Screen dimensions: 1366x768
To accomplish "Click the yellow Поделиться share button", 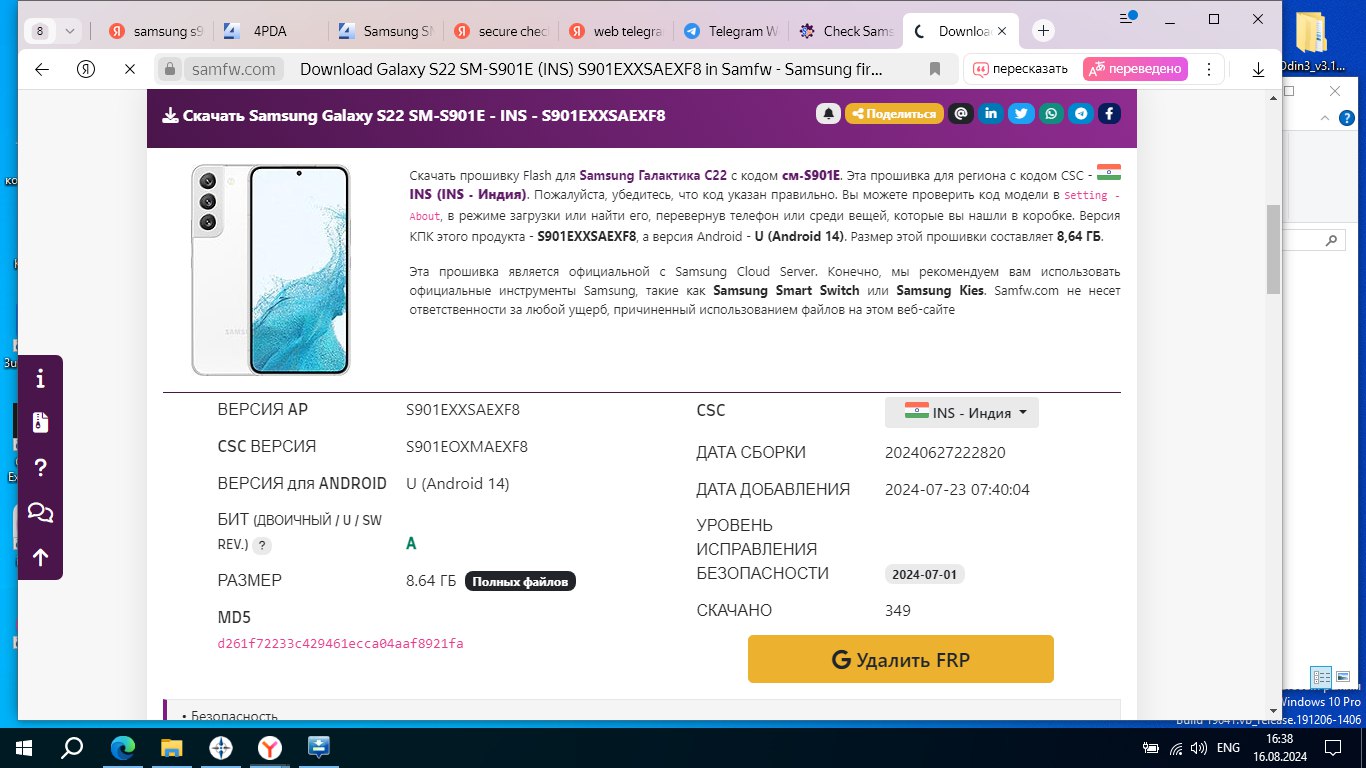I will pyautogui.click(x=894, y=114).
